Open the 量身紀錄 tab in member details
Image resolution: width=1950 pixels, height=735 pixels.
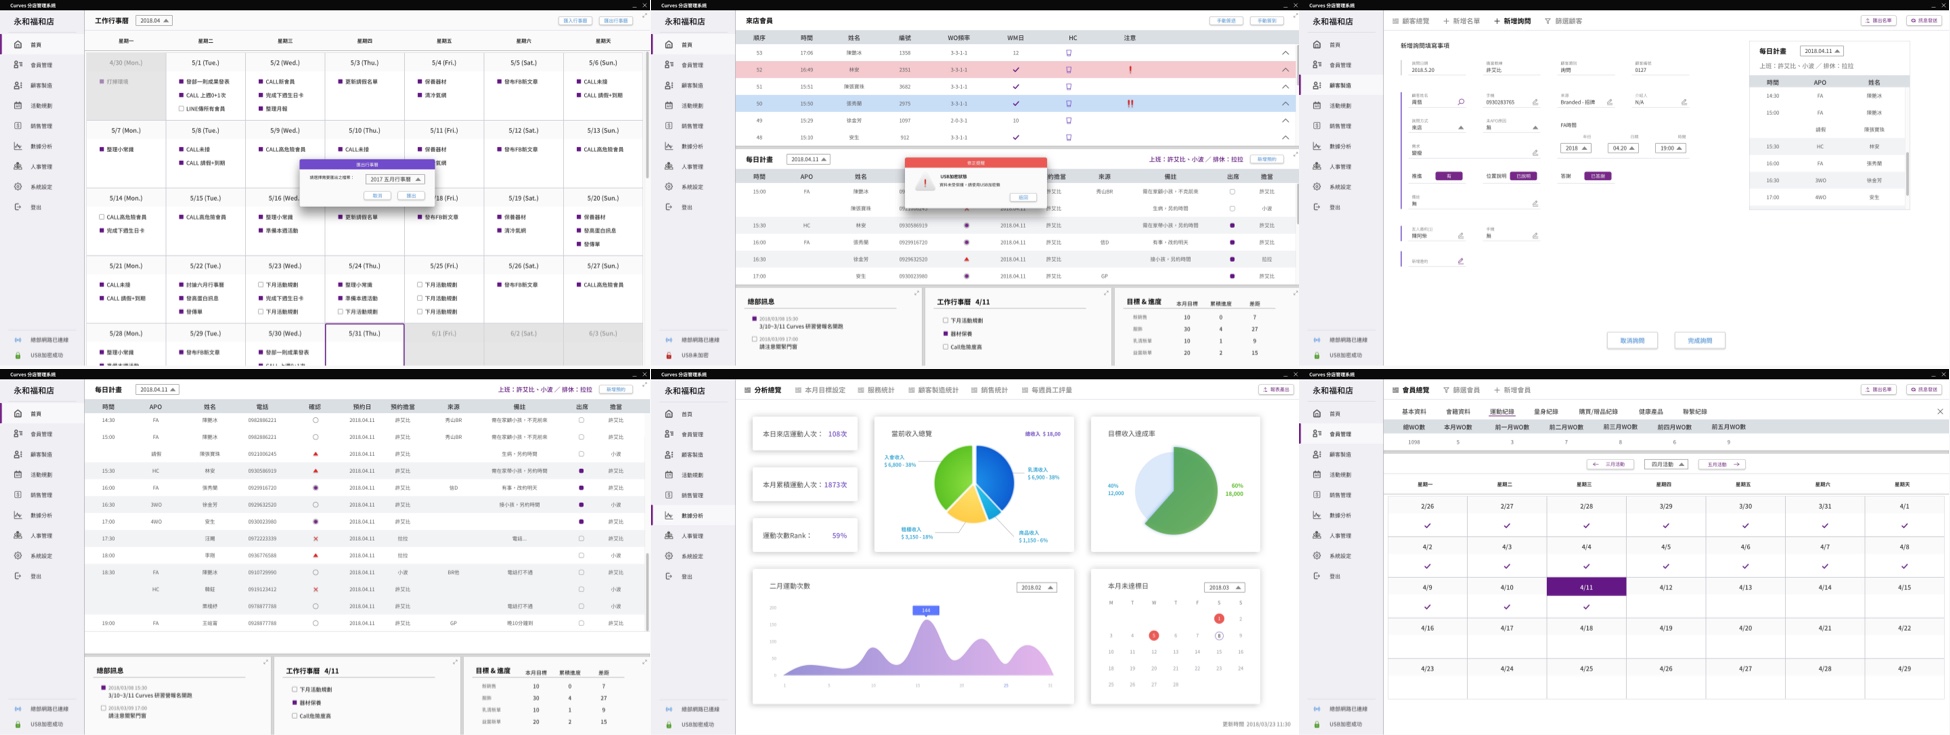tap(1545, 412)
